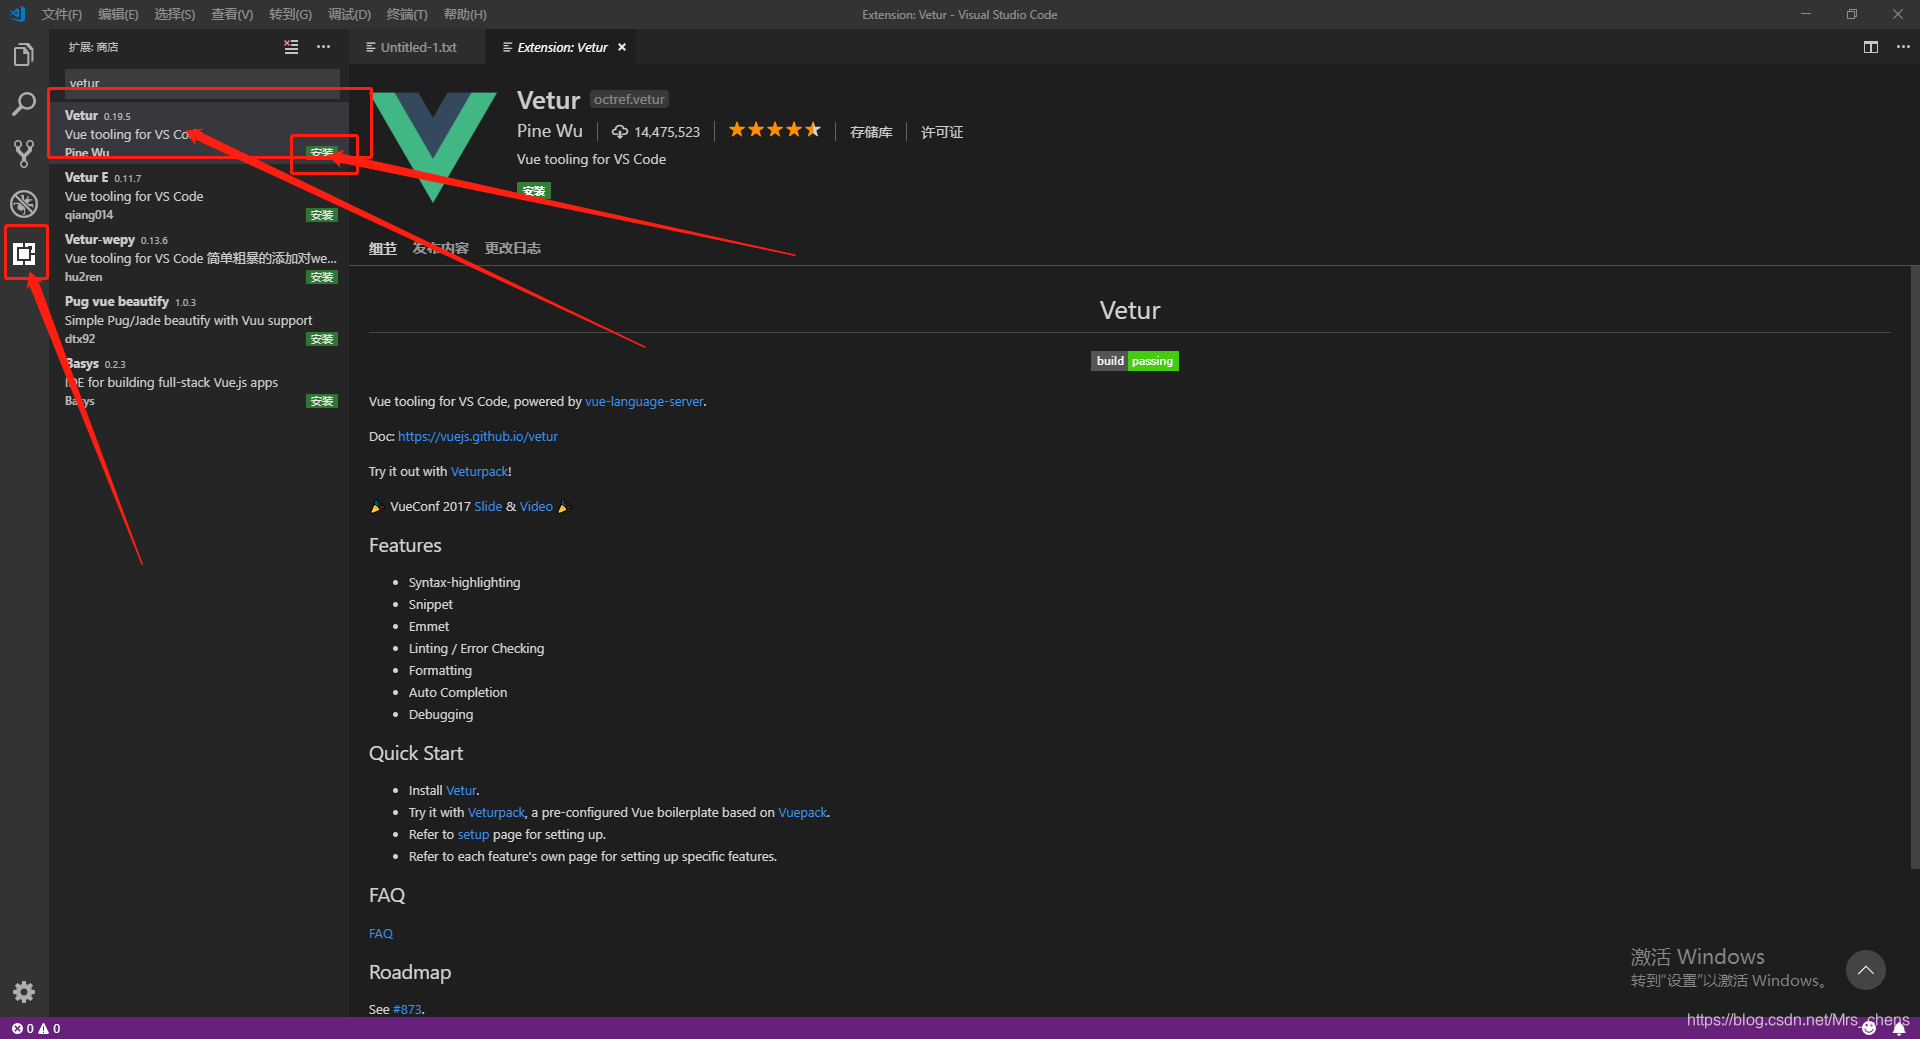Open the Manage gear at bottom left
The width and height of the screenshot is (1920, 1039).
click(24, 992)
